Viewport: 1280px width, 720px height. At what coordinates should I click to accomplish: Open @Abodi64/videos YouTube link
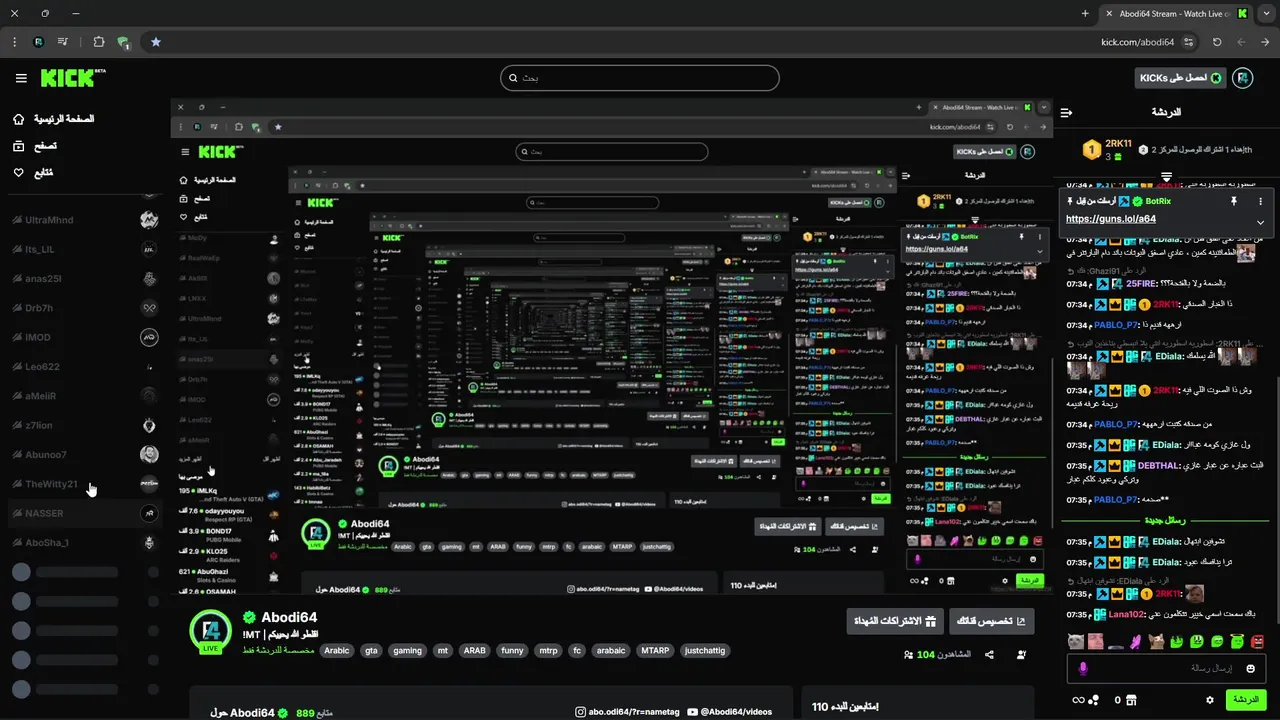[729, 712]
